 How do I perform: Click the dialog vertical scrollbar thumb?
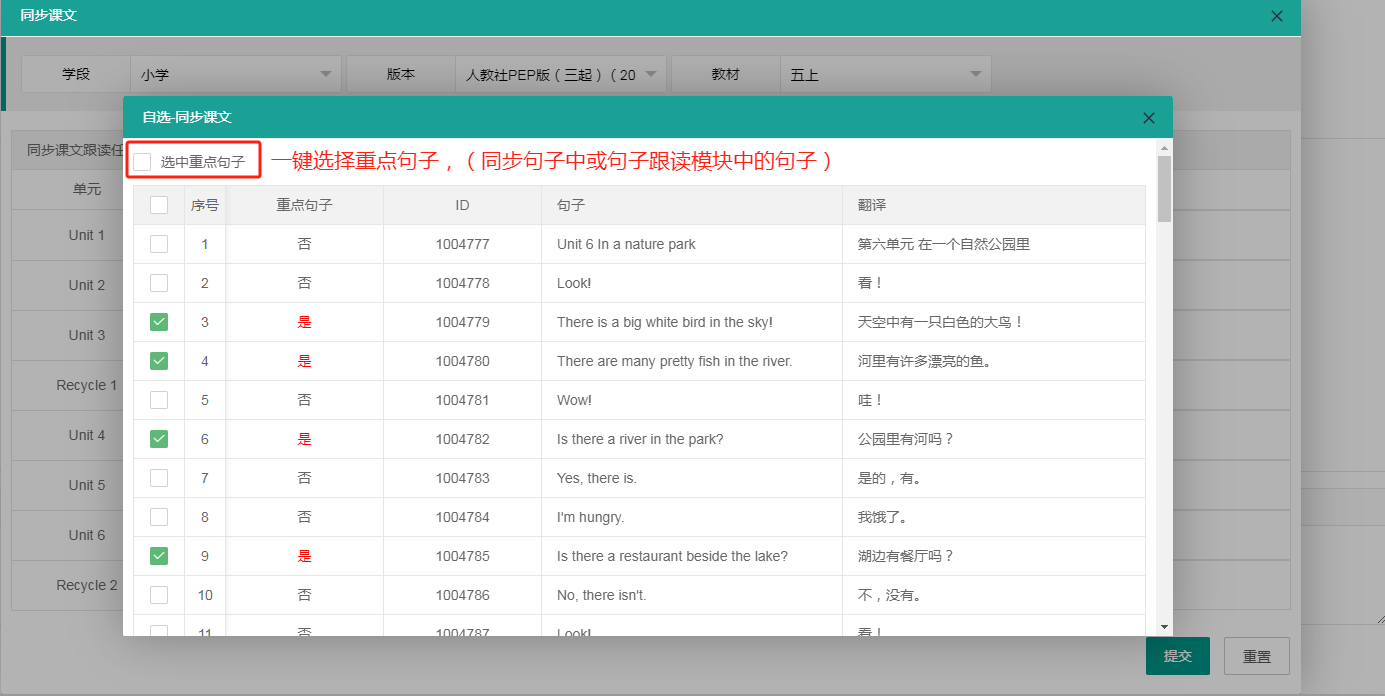(1164, 189)
